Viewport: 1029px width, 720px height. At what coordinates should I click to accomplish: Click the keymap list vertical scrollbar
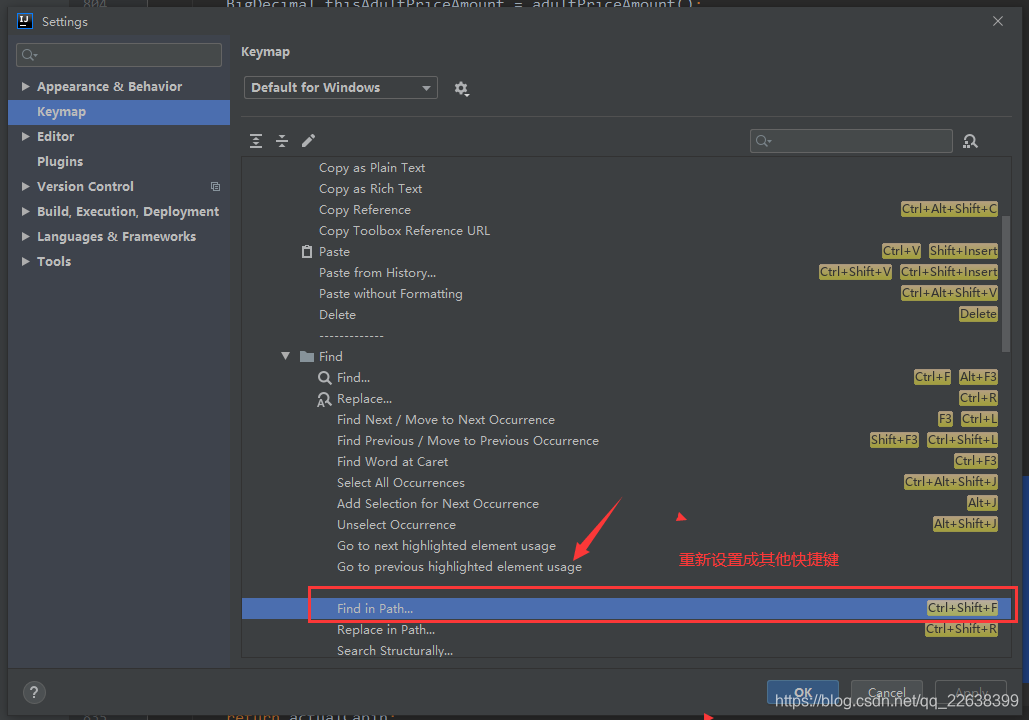[1006, 284]
